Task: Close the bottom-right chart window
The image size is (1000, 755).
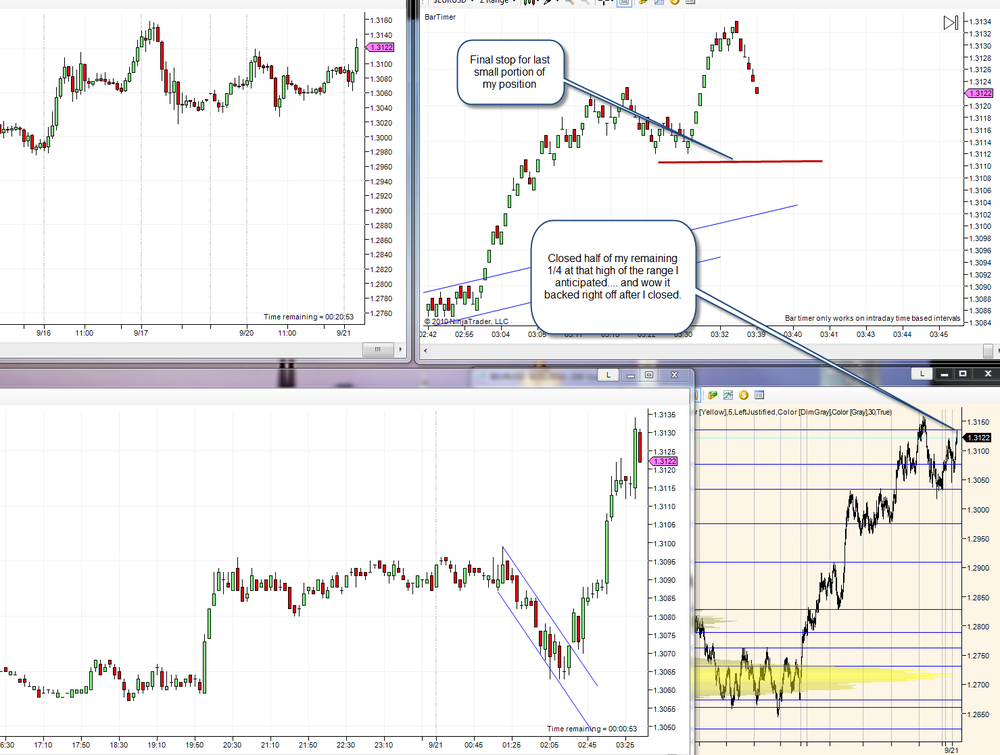Action: pos(987,374)
